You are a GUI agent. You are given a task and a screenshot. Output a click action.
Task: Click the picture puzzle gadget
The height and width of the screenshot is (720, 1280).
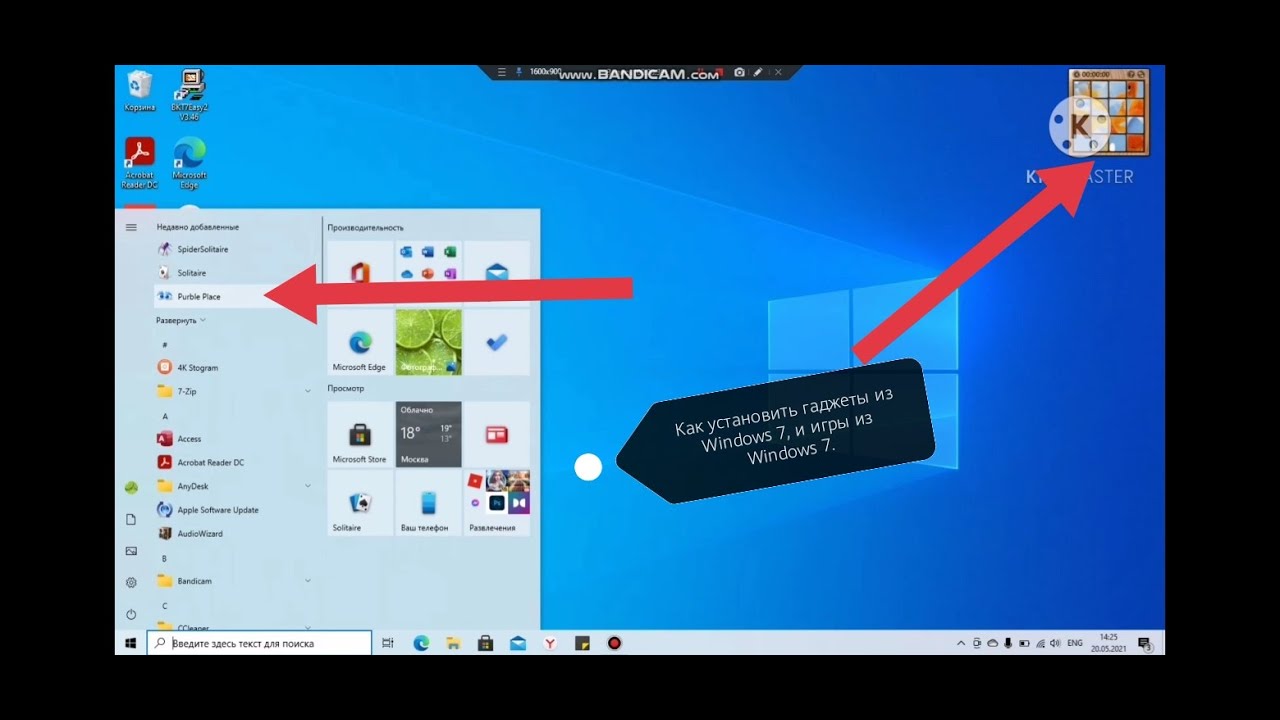pyautogui.click(x=1107, y=113)
